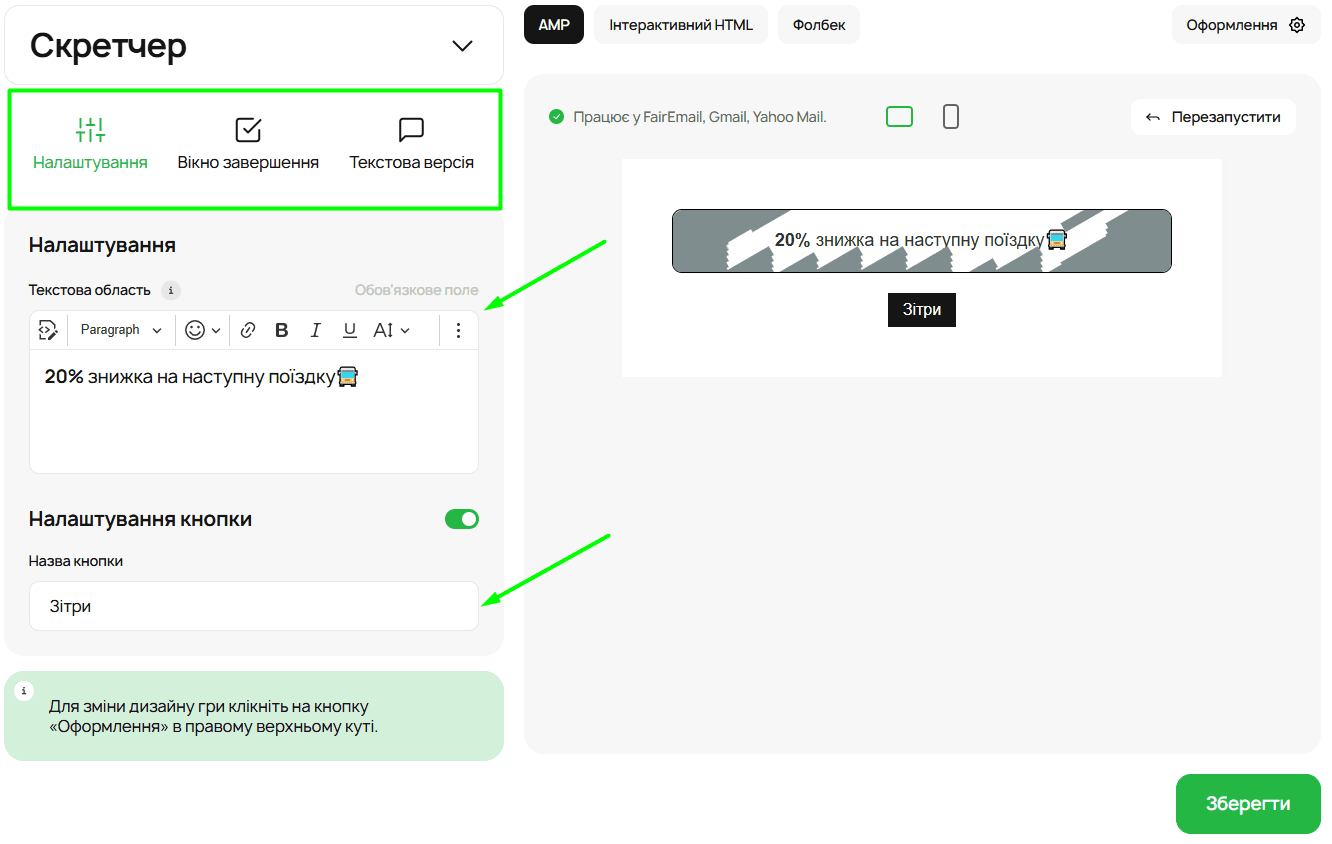Underline the selected text
The image size is (1332, 844).
349,330
